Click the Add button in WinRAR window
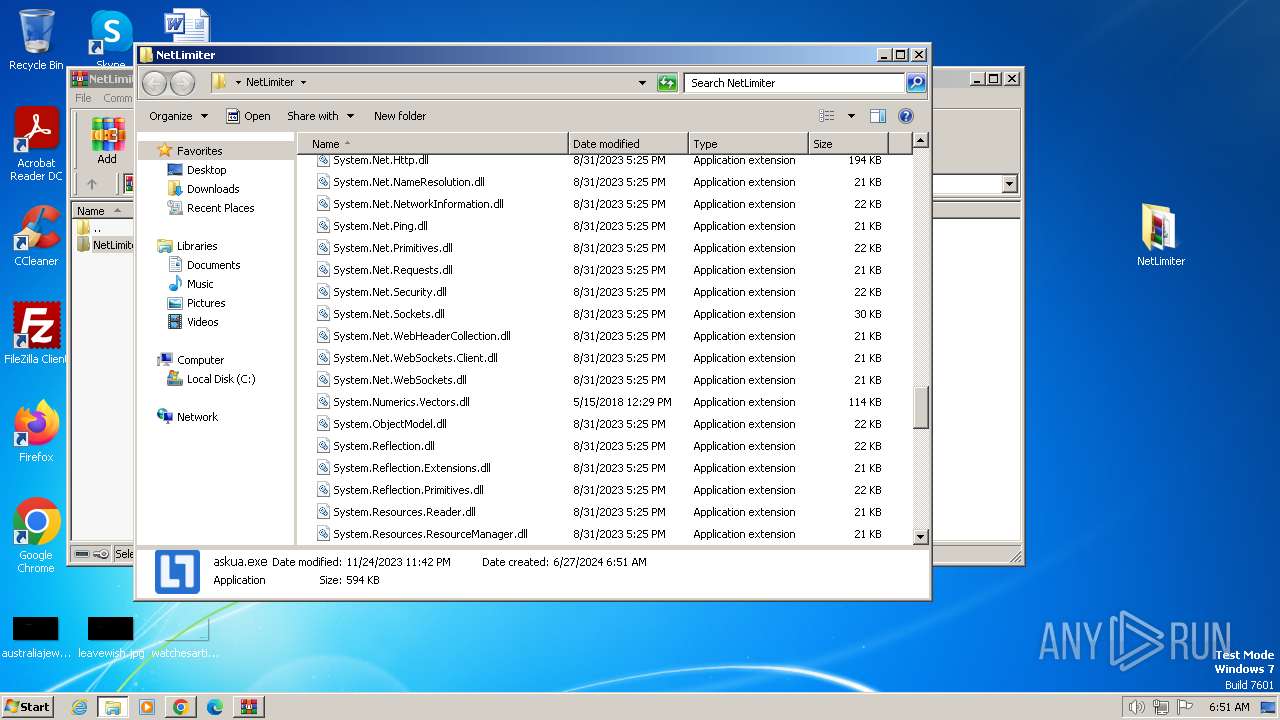The height and width of the screenshot is (720, 1280). coord(107,140)
